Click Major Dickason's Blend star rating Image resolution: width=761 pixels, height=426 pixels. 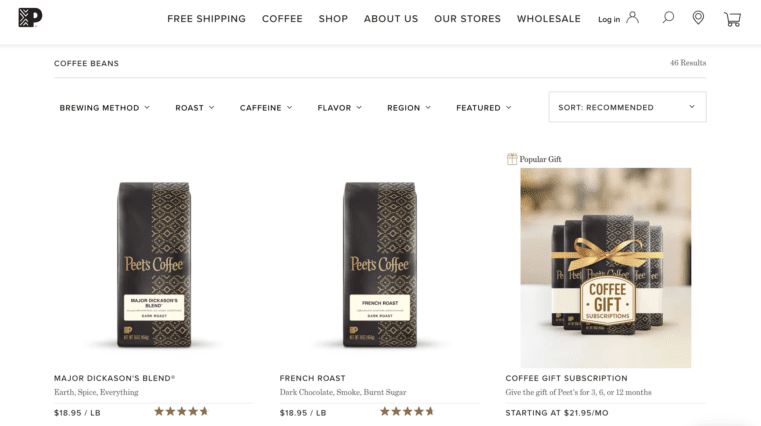pyautogui.click(x=181, y=412)
